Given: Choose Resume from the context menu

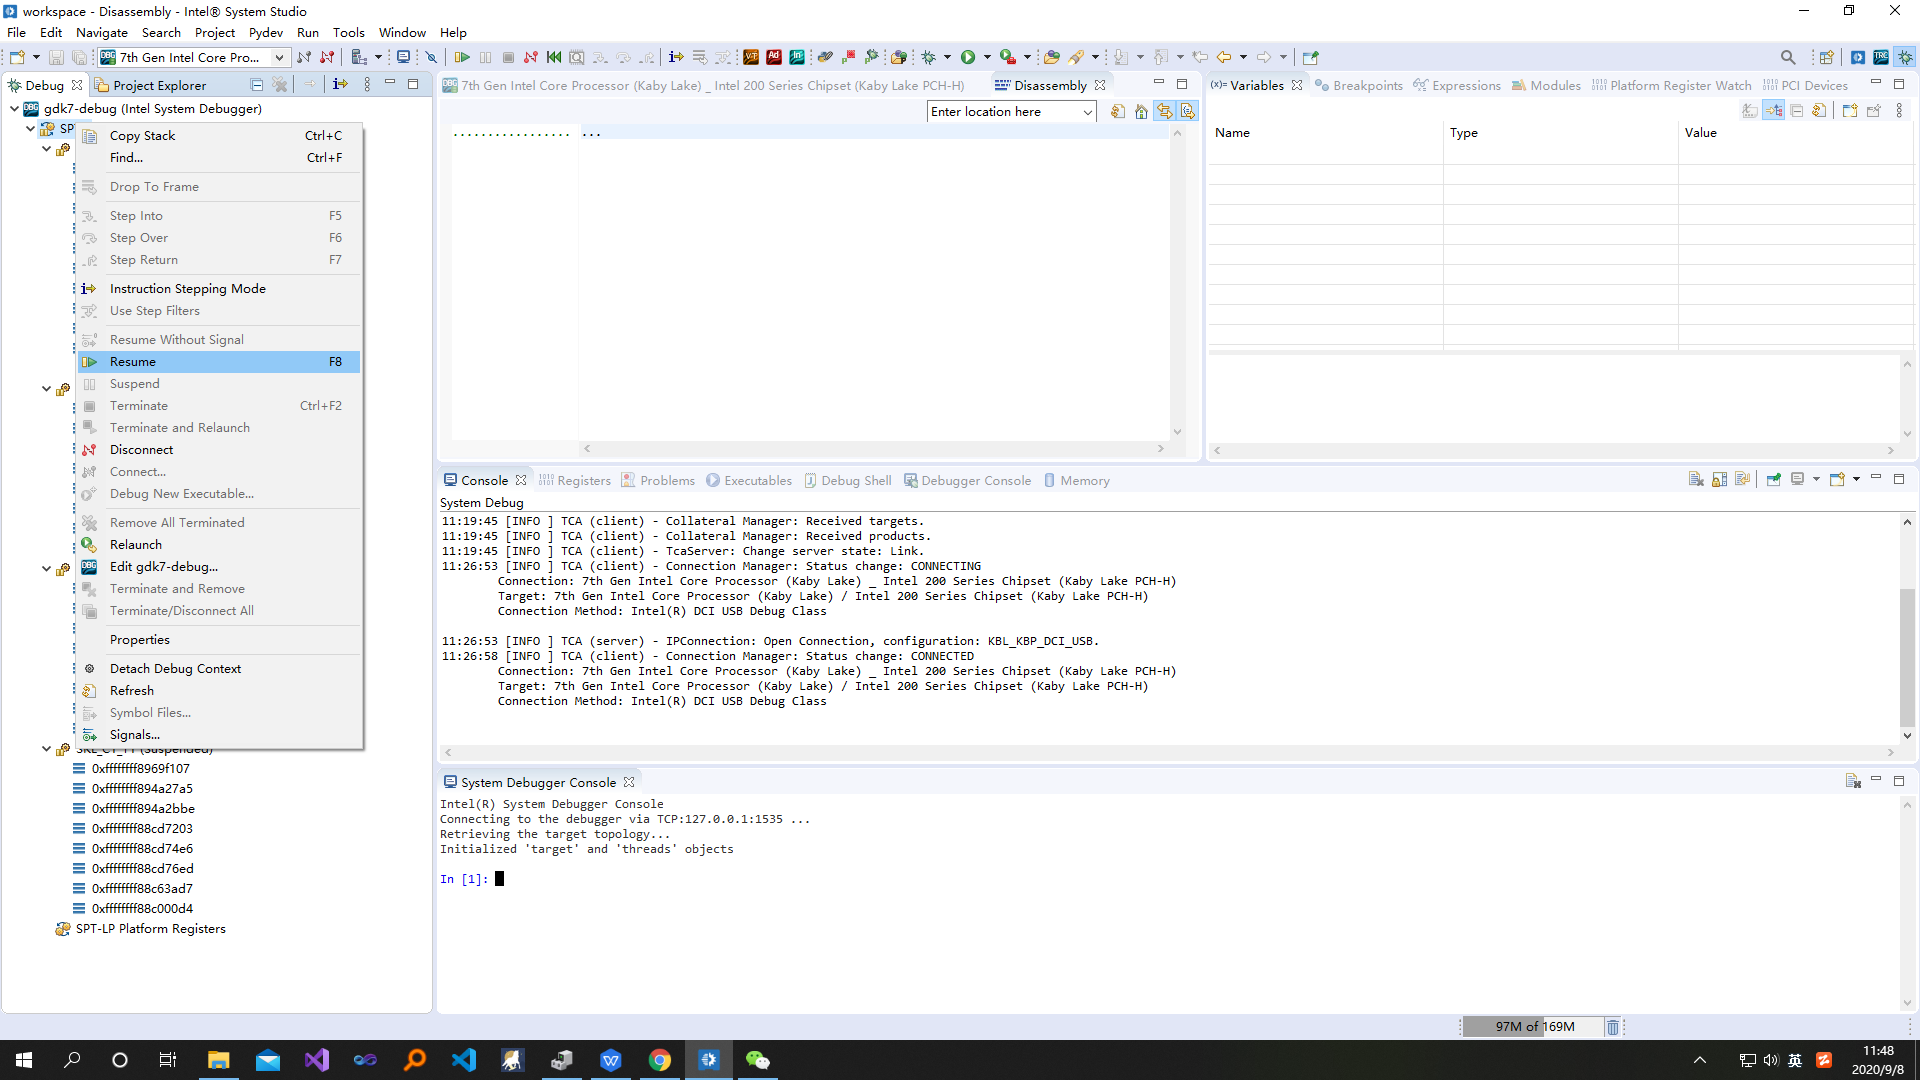Looking at the screenshot, I should click(x=134, y=361).
